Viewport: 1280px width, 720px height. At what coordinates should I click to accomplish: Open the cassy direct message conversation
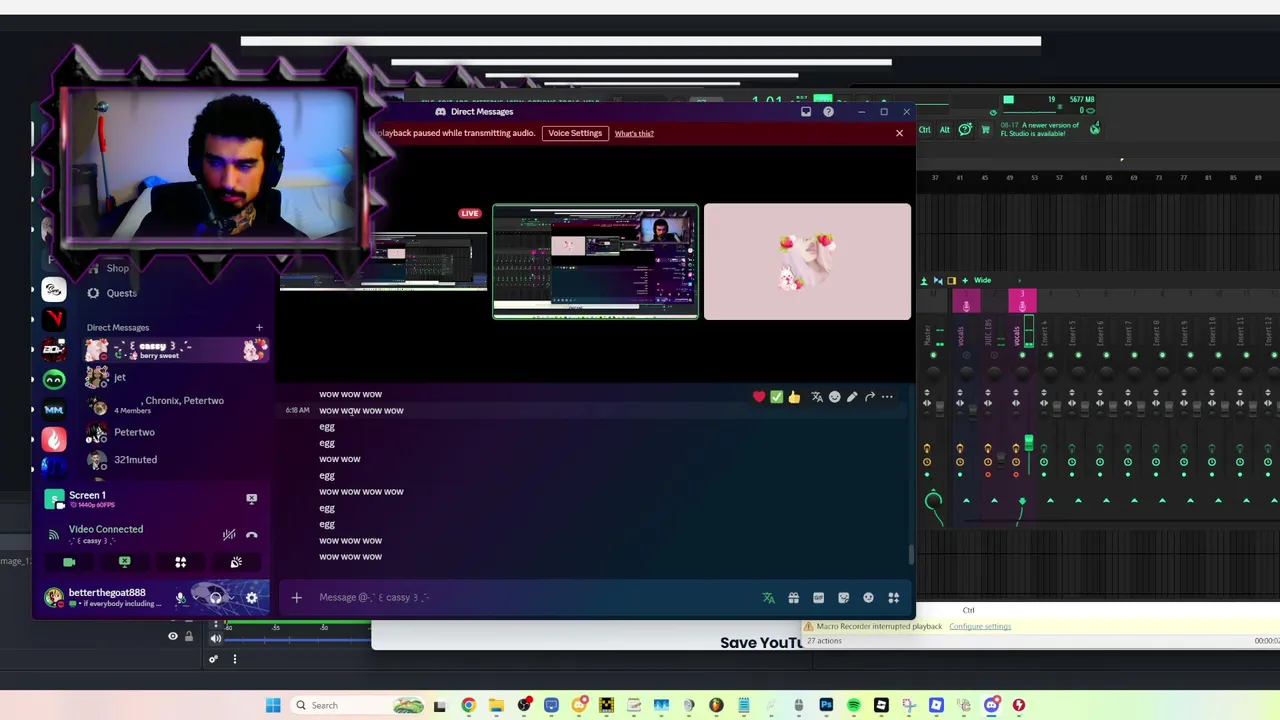(x=176, y=350)
